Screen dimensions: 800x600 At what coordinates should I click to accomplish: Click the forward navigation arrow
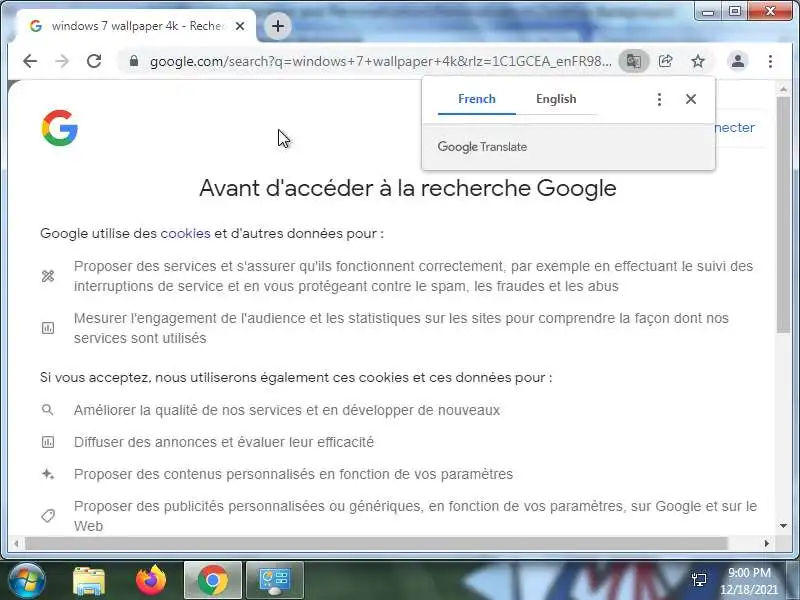62,61
